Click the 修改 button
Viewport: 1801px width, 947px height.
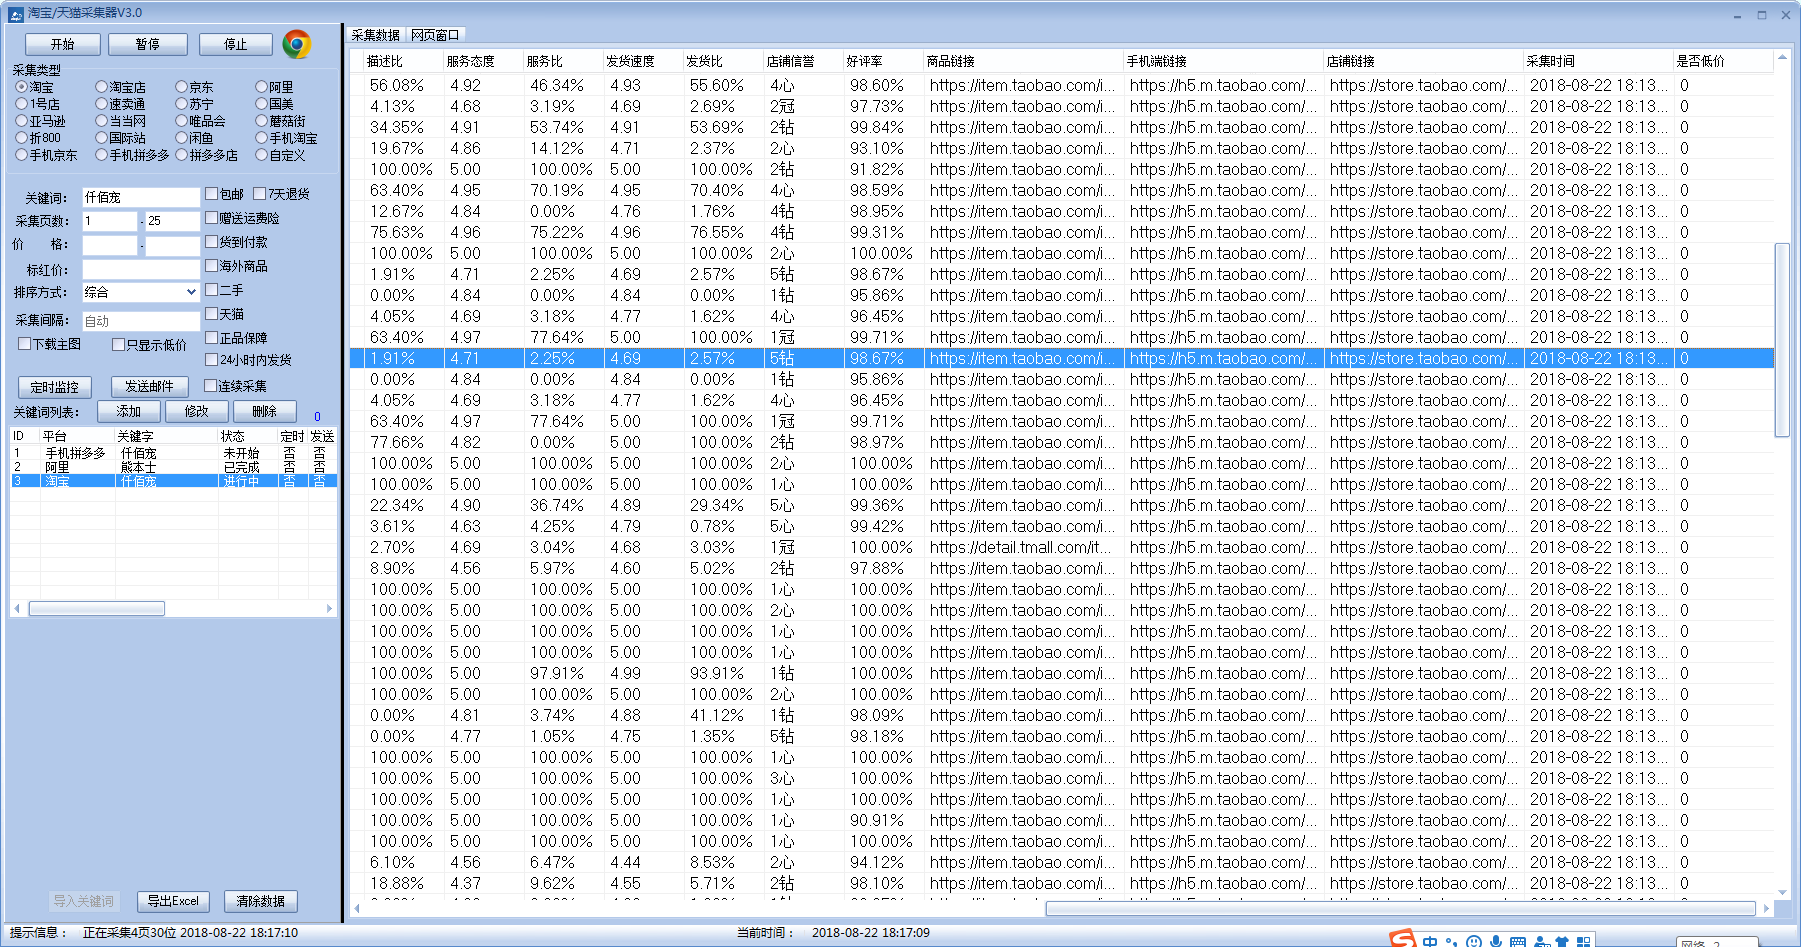click(197, 411)
